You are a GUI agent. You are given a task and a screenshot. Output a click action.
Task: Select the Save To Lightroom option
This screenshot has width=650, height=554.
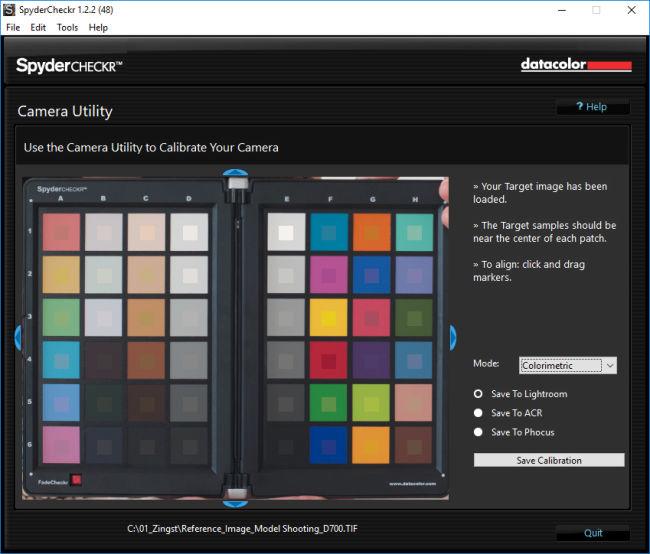(x=479, y=394)
